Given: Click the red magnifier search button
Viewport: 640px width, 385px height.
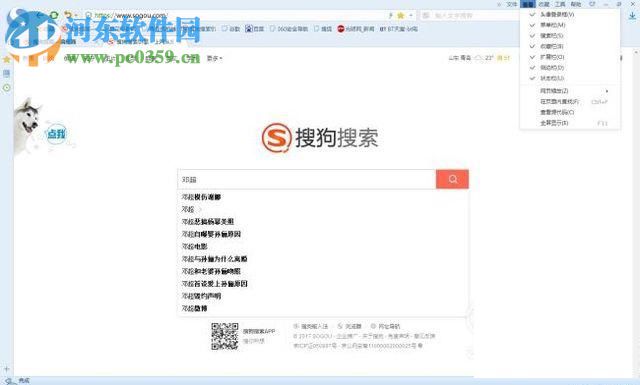Looking at the screenshot, I should (x=452, y=179).
